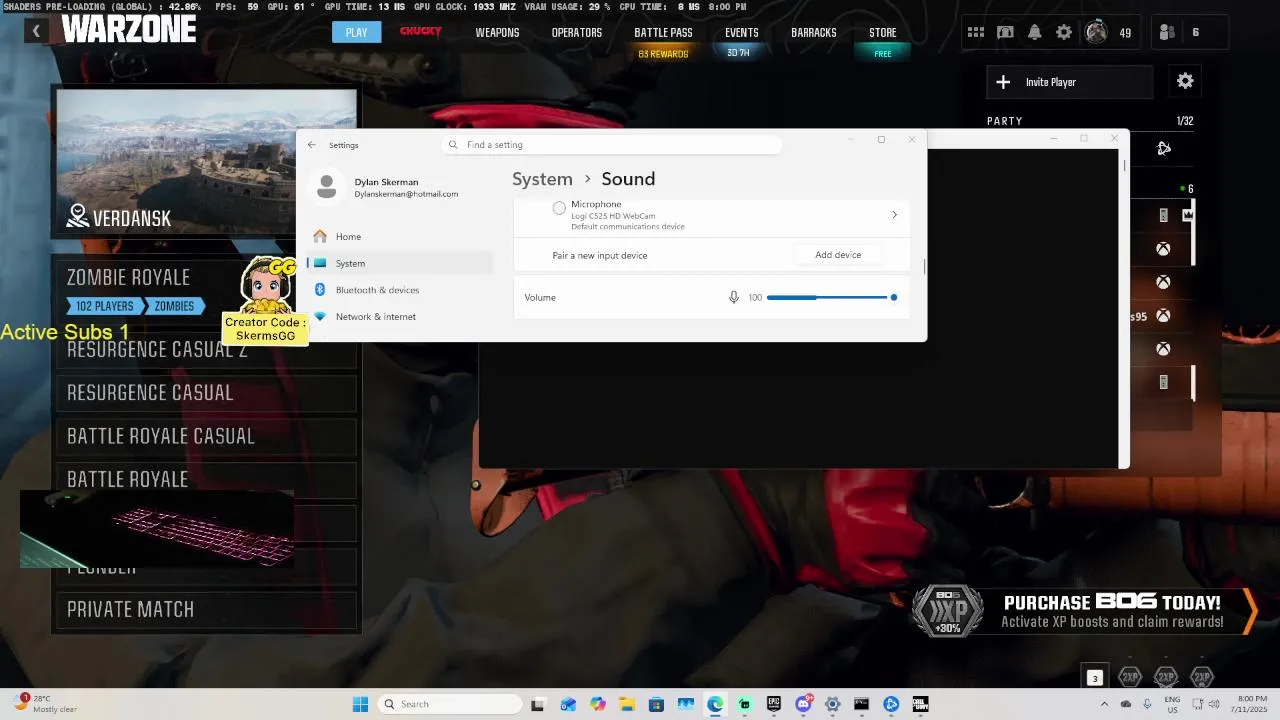Select the BATTLE ROYALE CASUAL mode
The image size is (1280, 720).
point(204,436)
